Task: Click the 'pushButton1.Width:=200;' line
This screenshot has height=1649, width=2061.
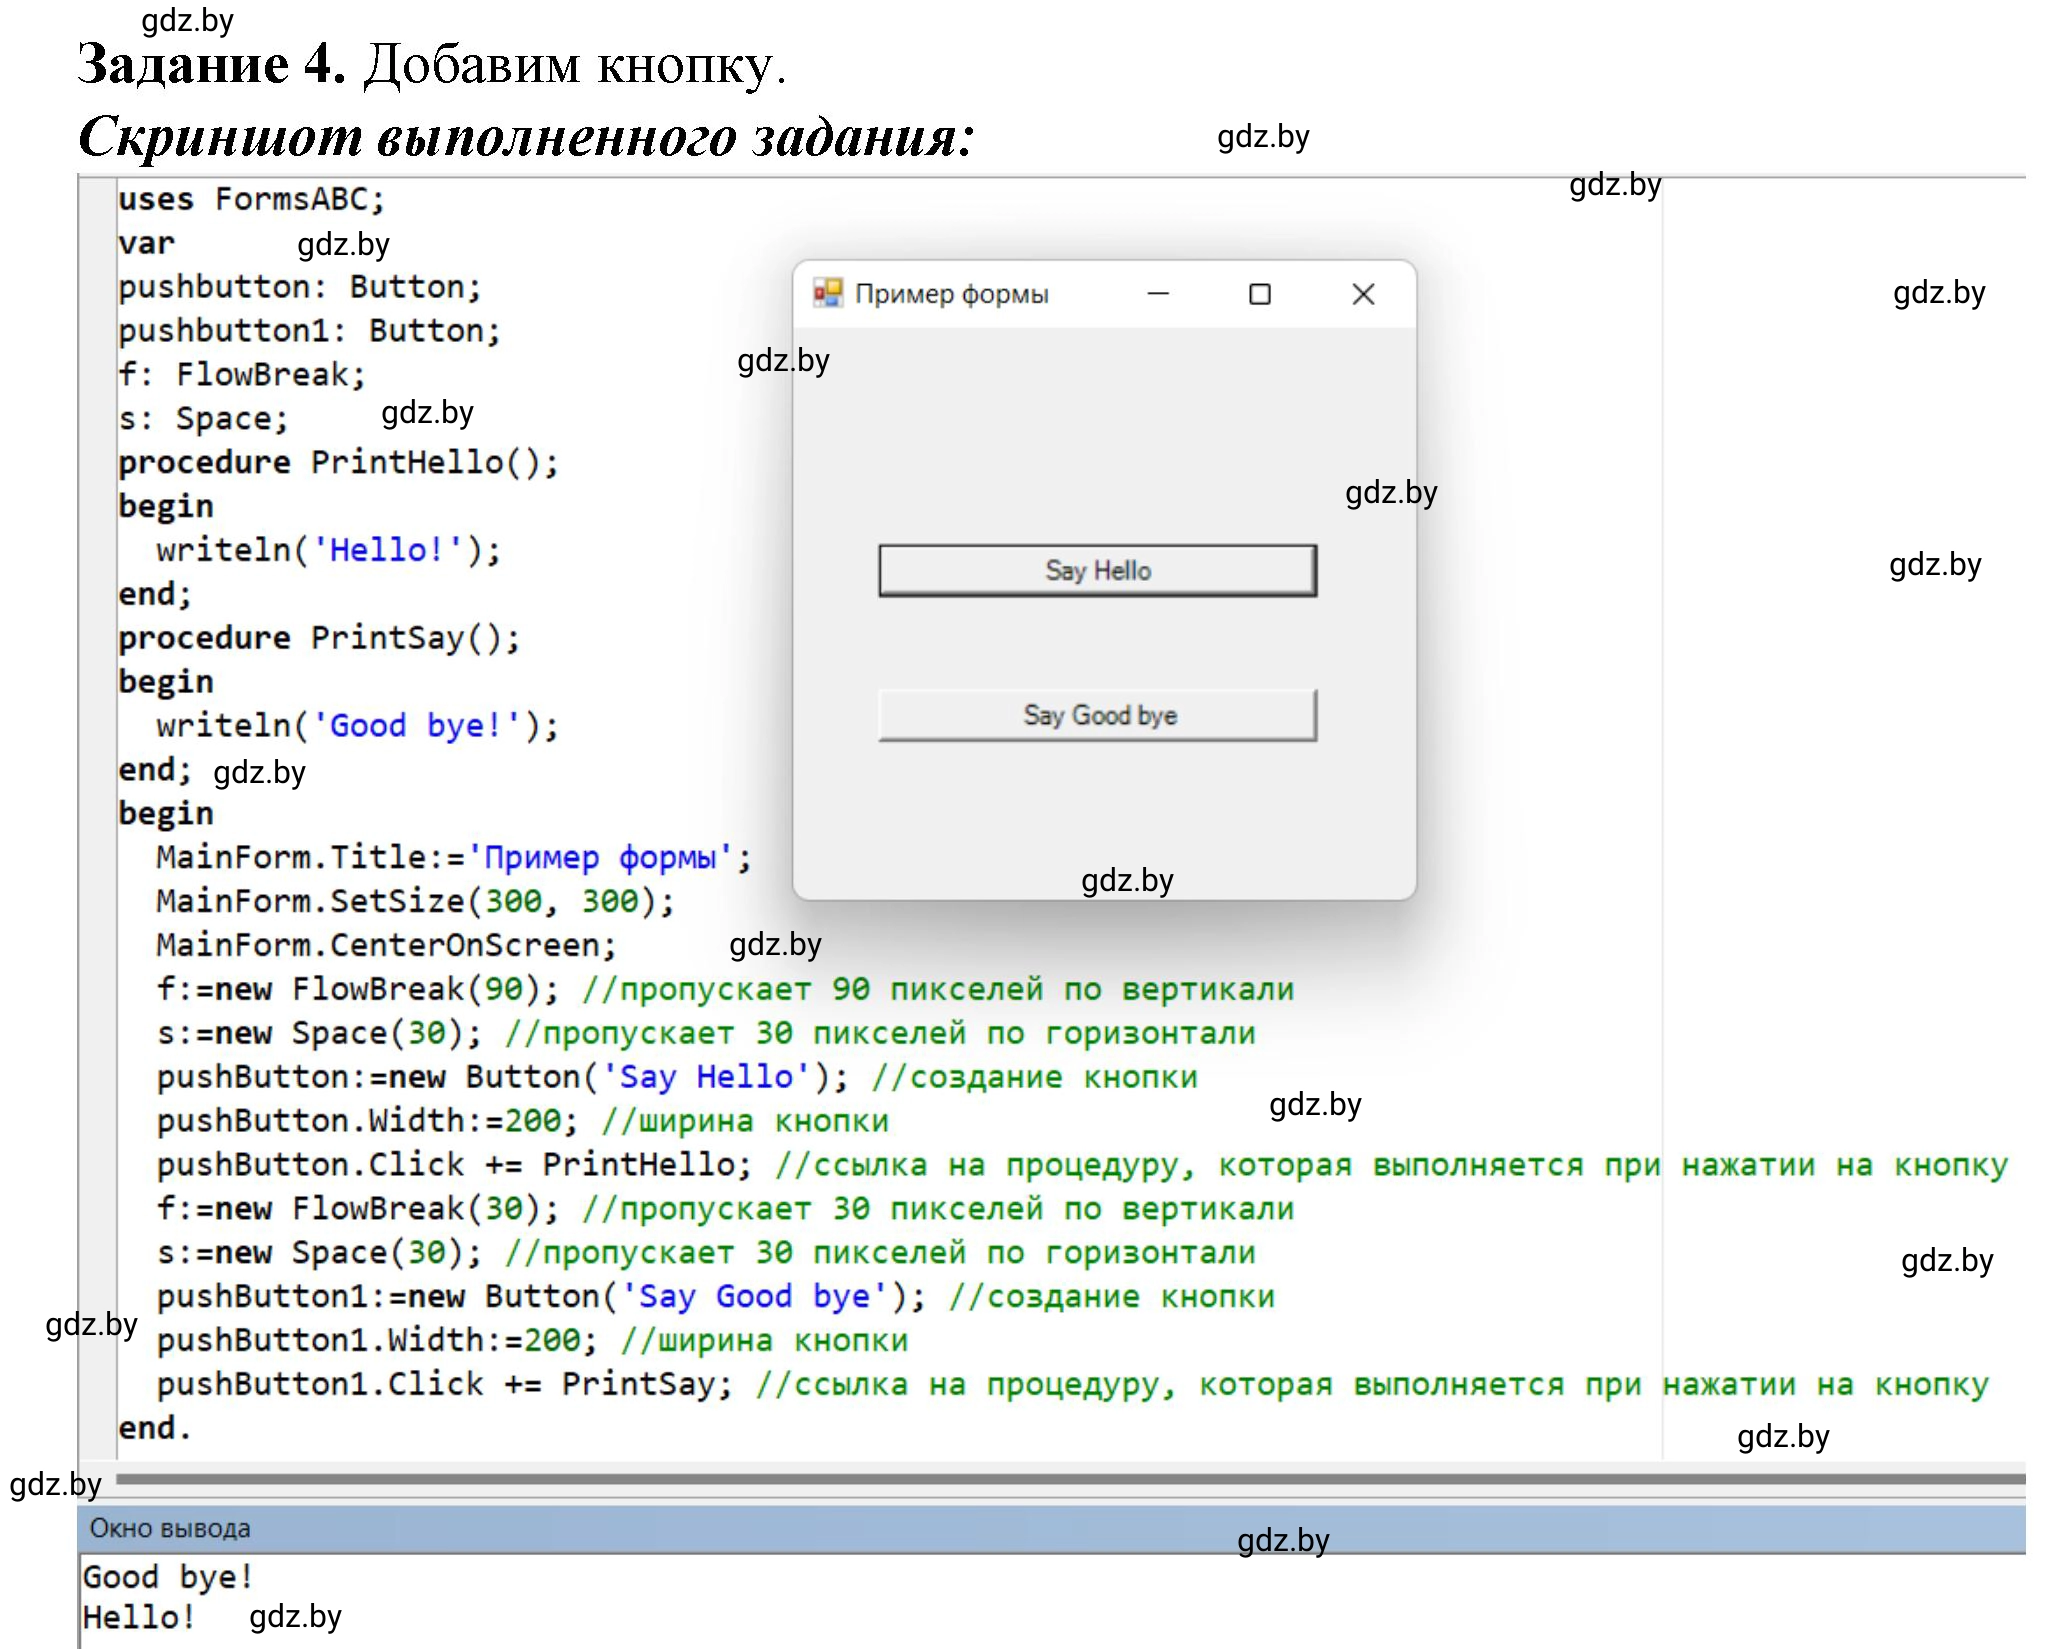Action: pos(532,1341)
